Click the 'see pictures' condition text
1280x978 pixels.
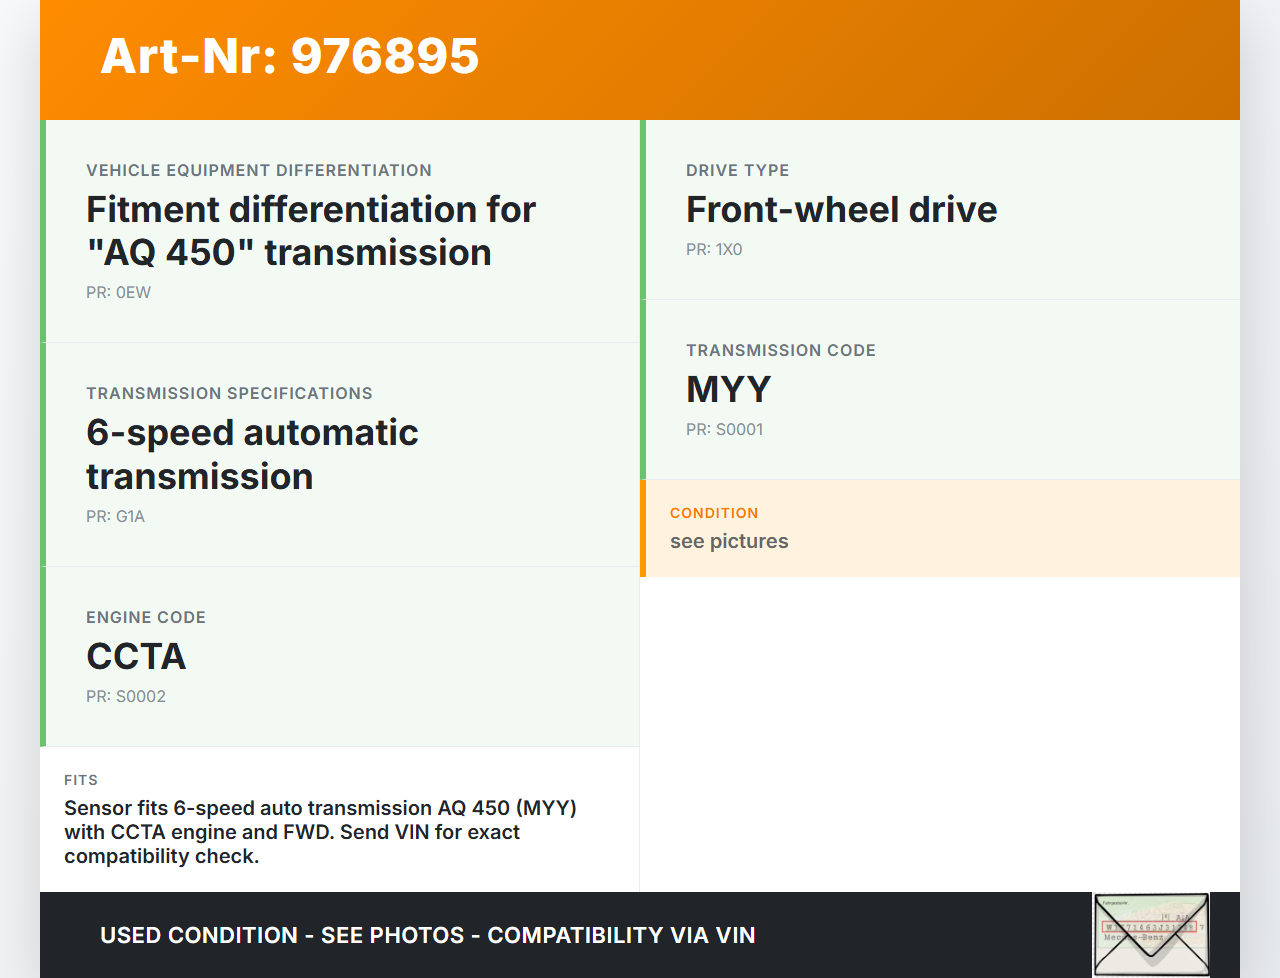tap(729, 542)
